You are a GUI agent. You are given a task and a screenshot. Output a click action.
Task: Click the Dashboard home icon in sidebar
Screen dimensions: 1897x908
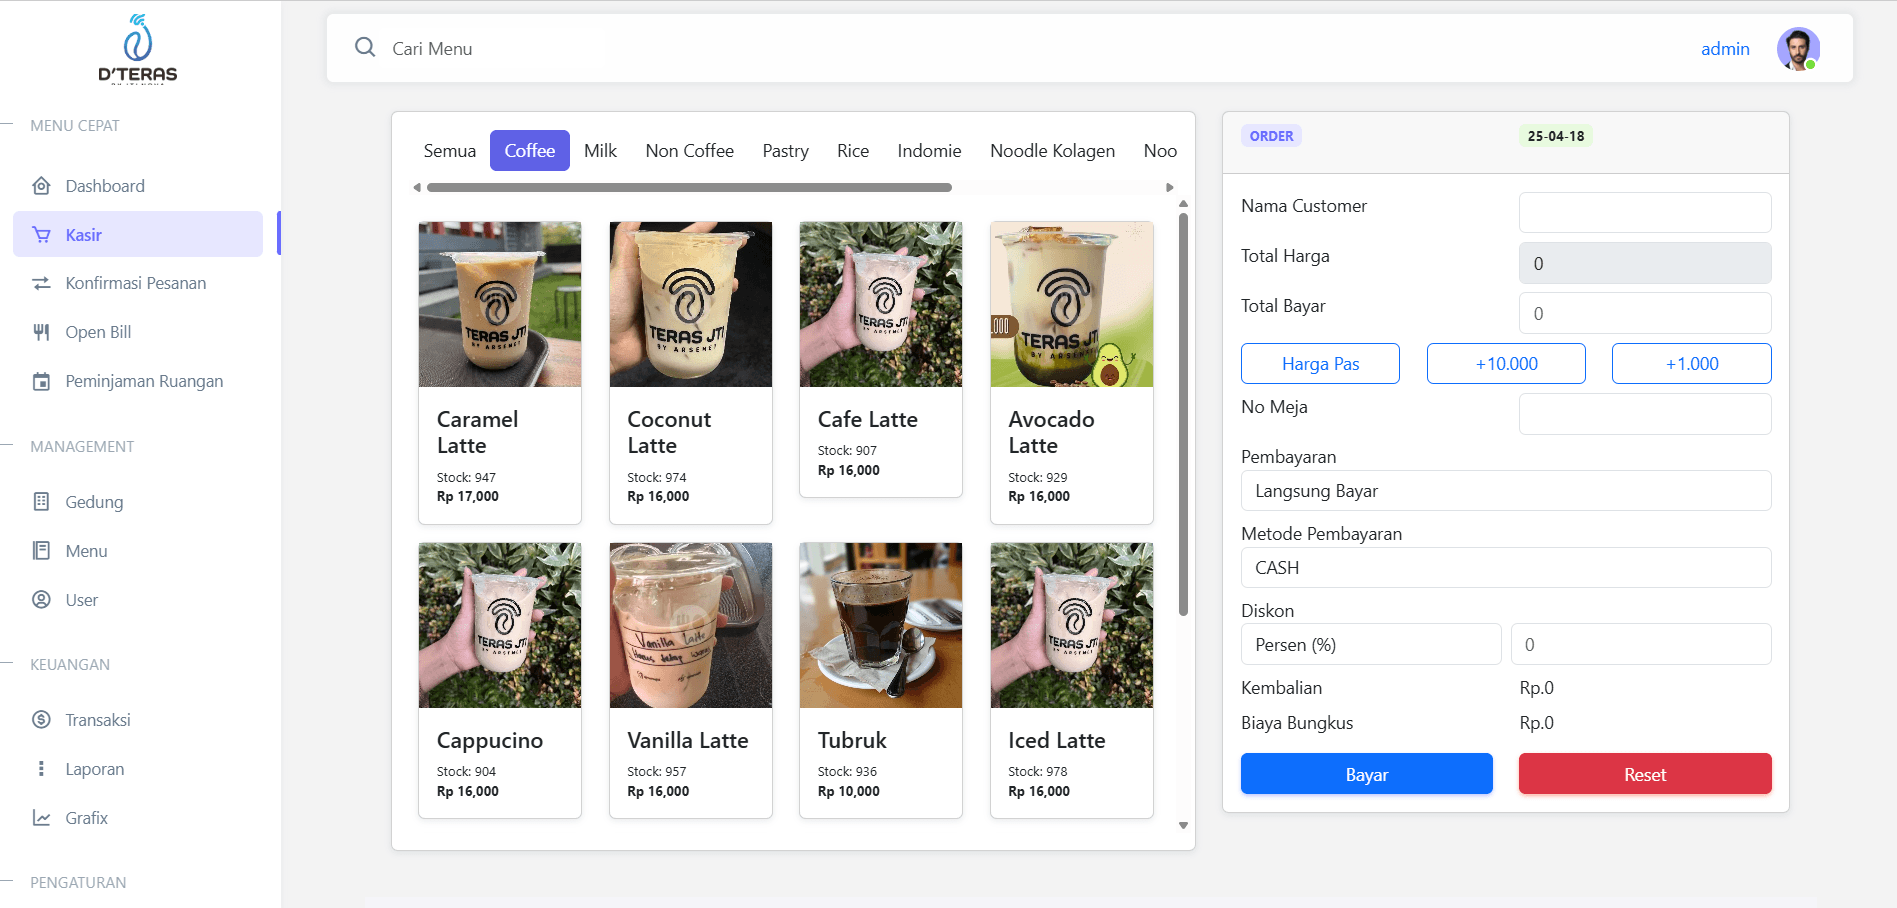click(41, 186)
